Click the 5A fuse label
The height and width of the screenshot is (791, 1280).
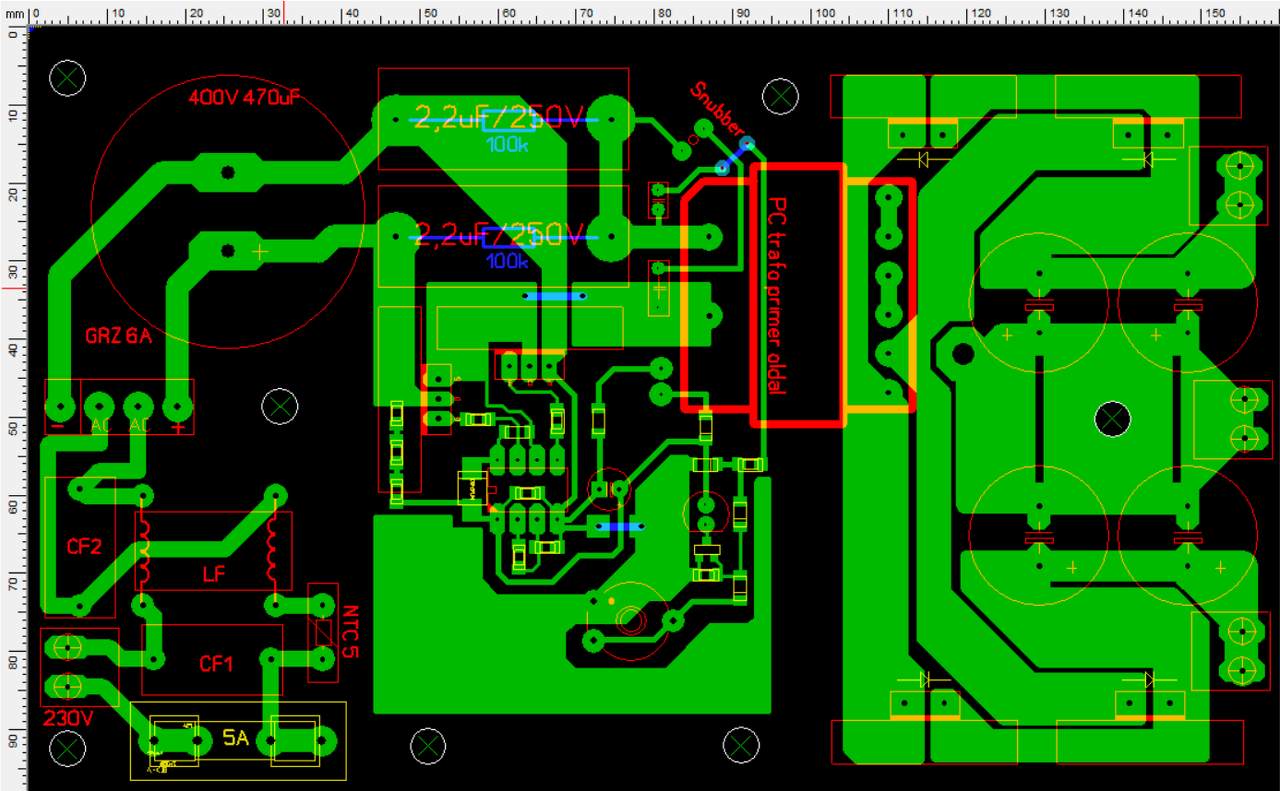(x=236, y=739)
